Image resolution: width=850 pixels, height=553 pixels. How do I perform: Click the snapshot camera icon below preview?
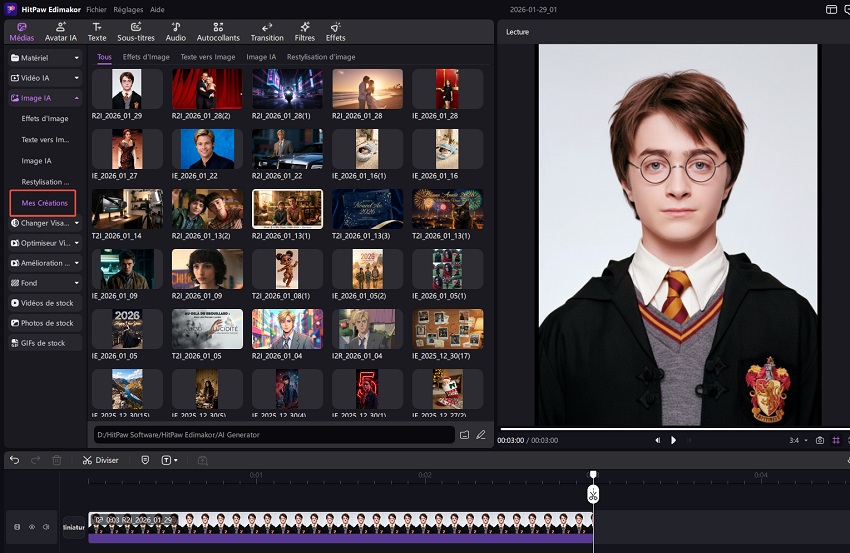pyautogui.click(x=820, y=440)
